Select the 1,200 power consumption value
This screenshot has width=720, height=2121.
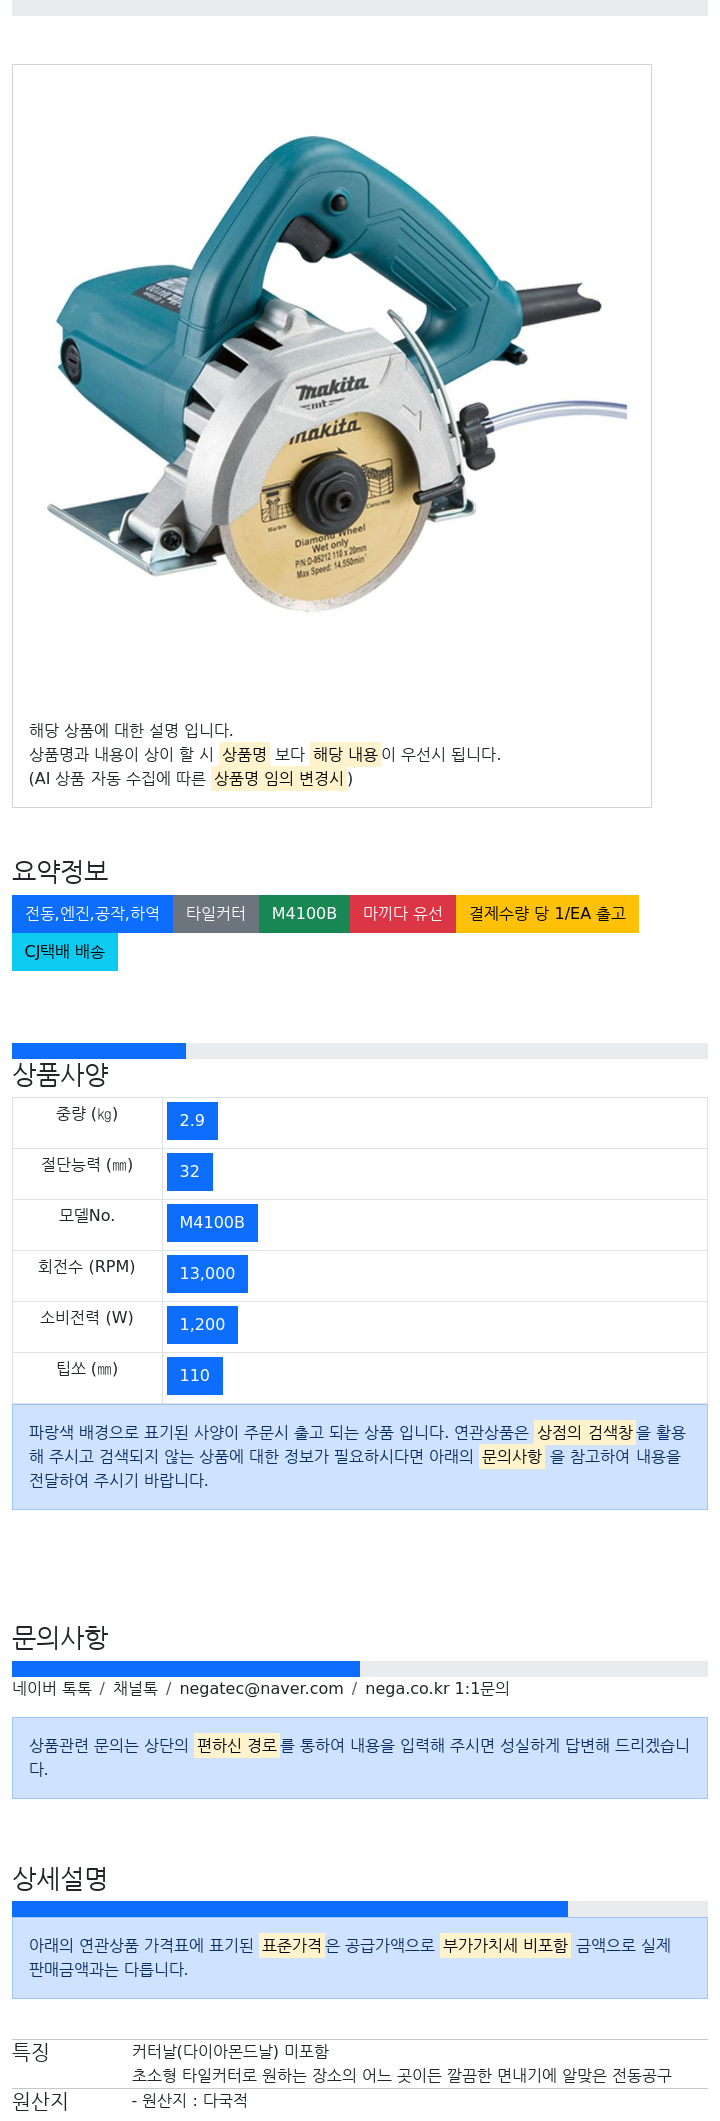202,1325
